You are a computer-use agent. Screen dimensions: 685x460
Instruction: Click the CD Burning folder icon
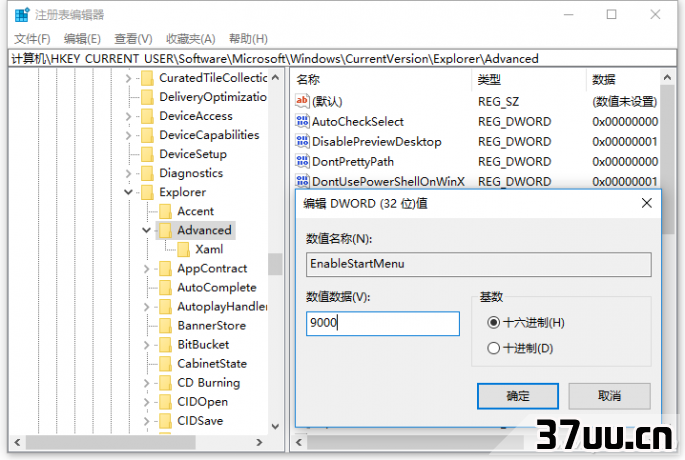click(x=166, y=383)
